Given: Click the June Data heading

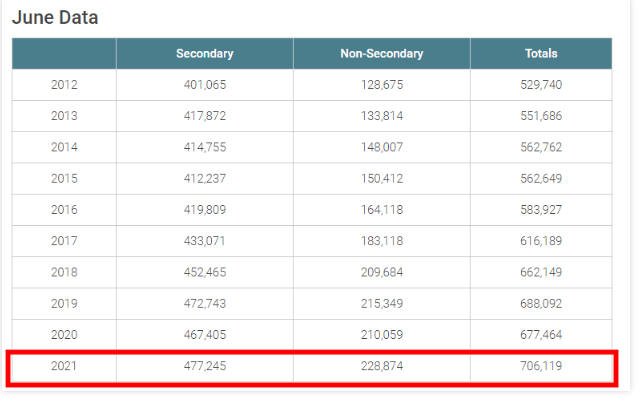Looking at the screenshot, I should coord(55,18).
